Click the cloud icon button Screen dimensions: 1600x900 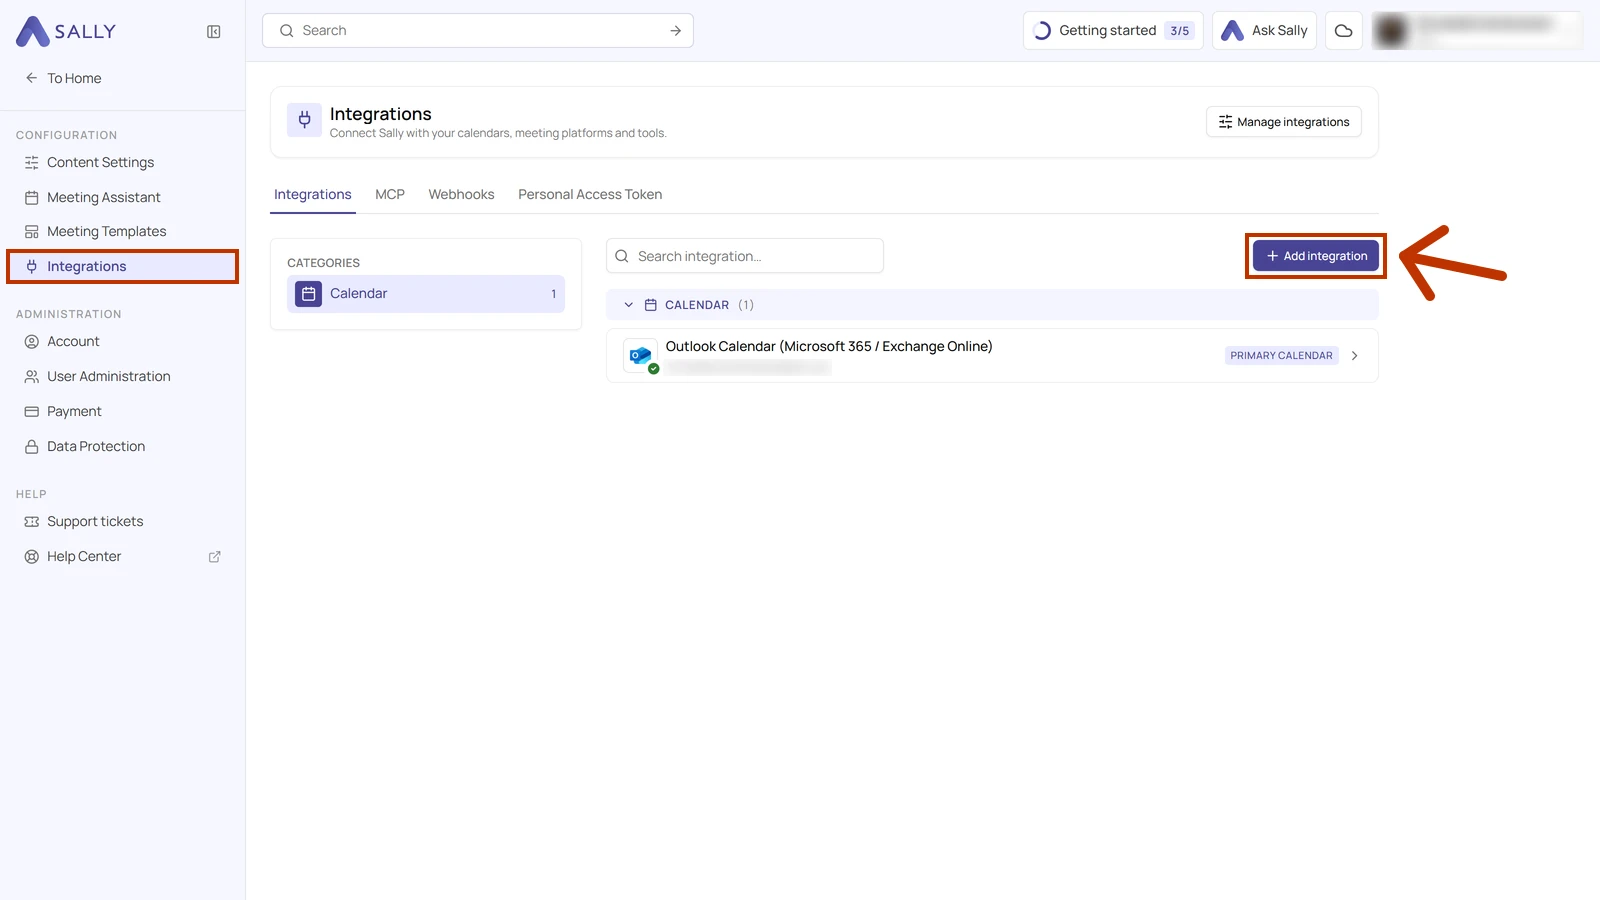pyautogui.click(x=1344, y=31)
